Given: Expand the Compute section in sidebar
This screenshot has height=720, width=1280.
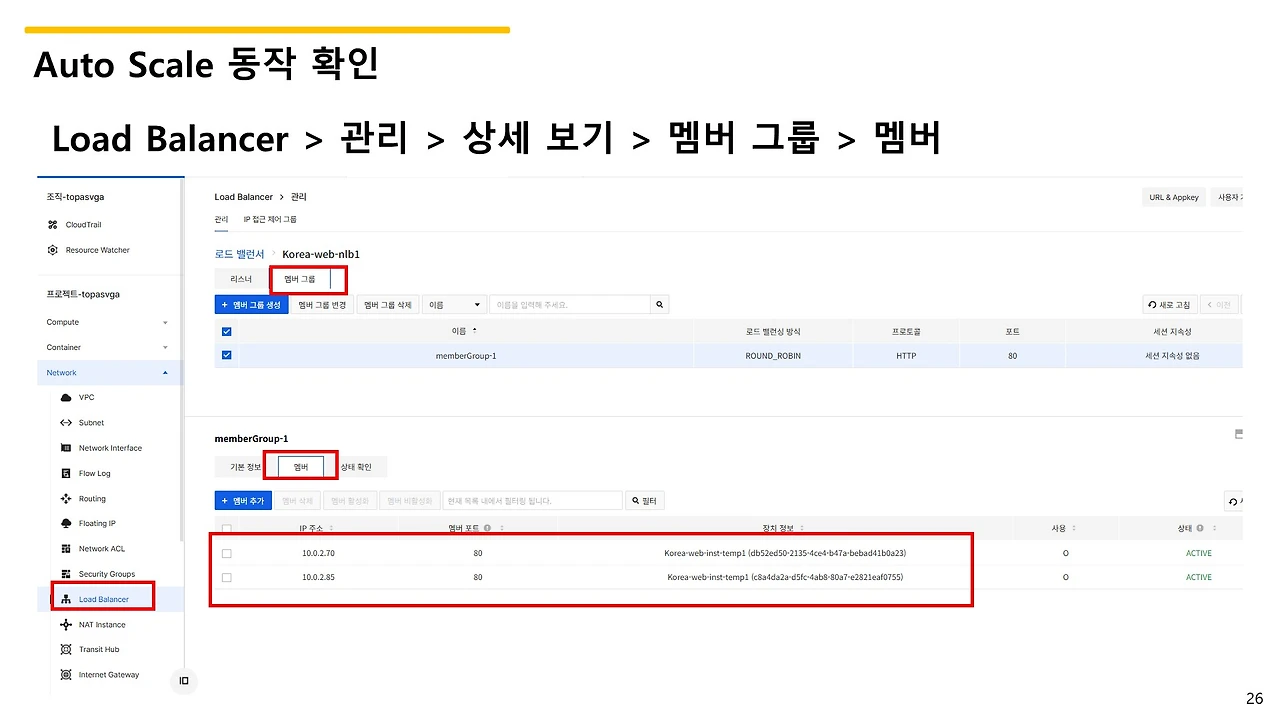Looking at the screenshot, I should tap(110, 322).
